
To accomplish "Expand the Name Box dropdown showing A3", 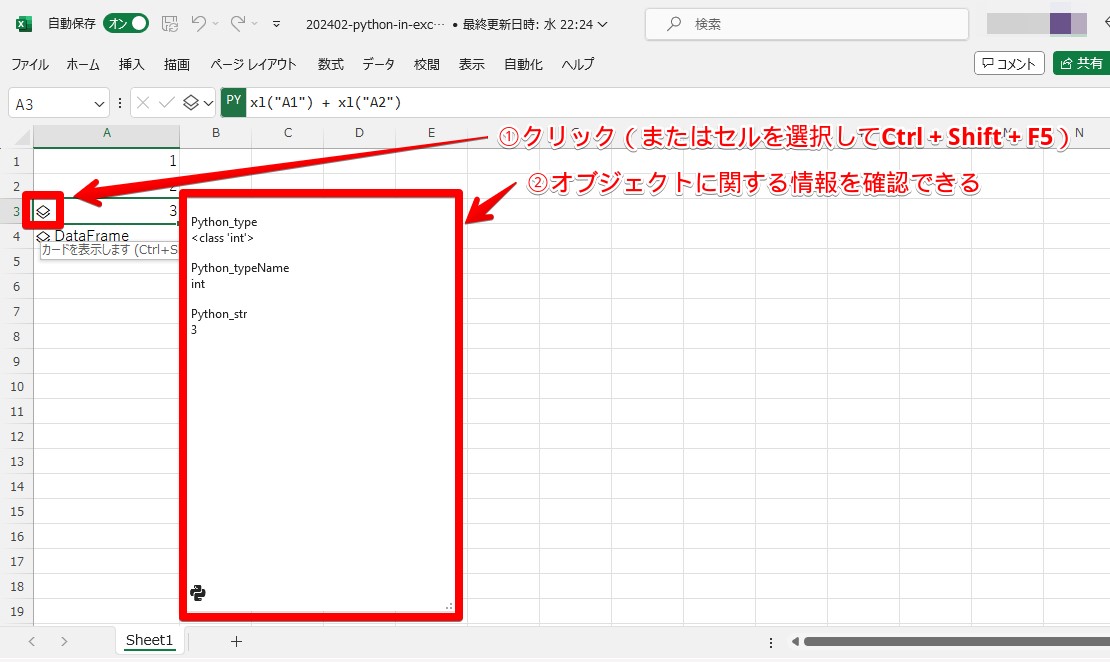I will coord(99,104).
